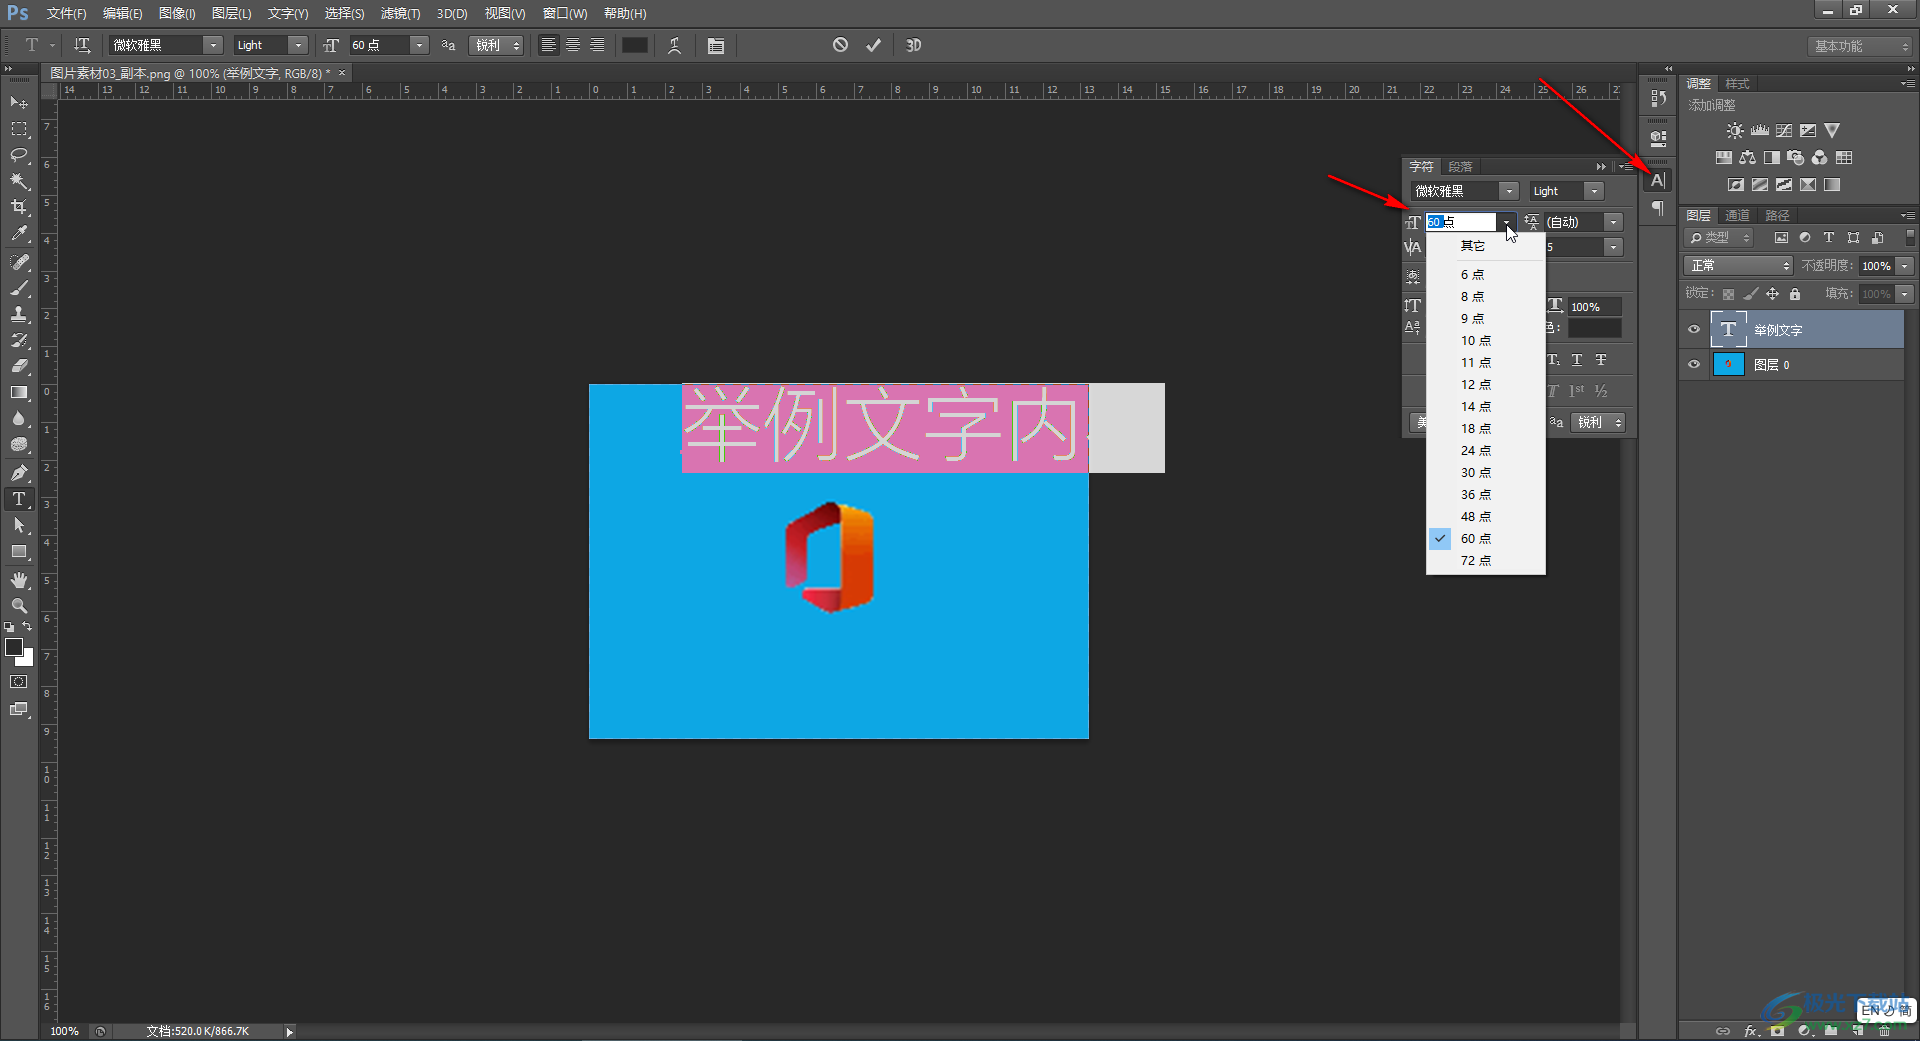Toggle Character and Paragraph panels button
Viewport: 1920px width, 1041px height.
tap(715, 45)
